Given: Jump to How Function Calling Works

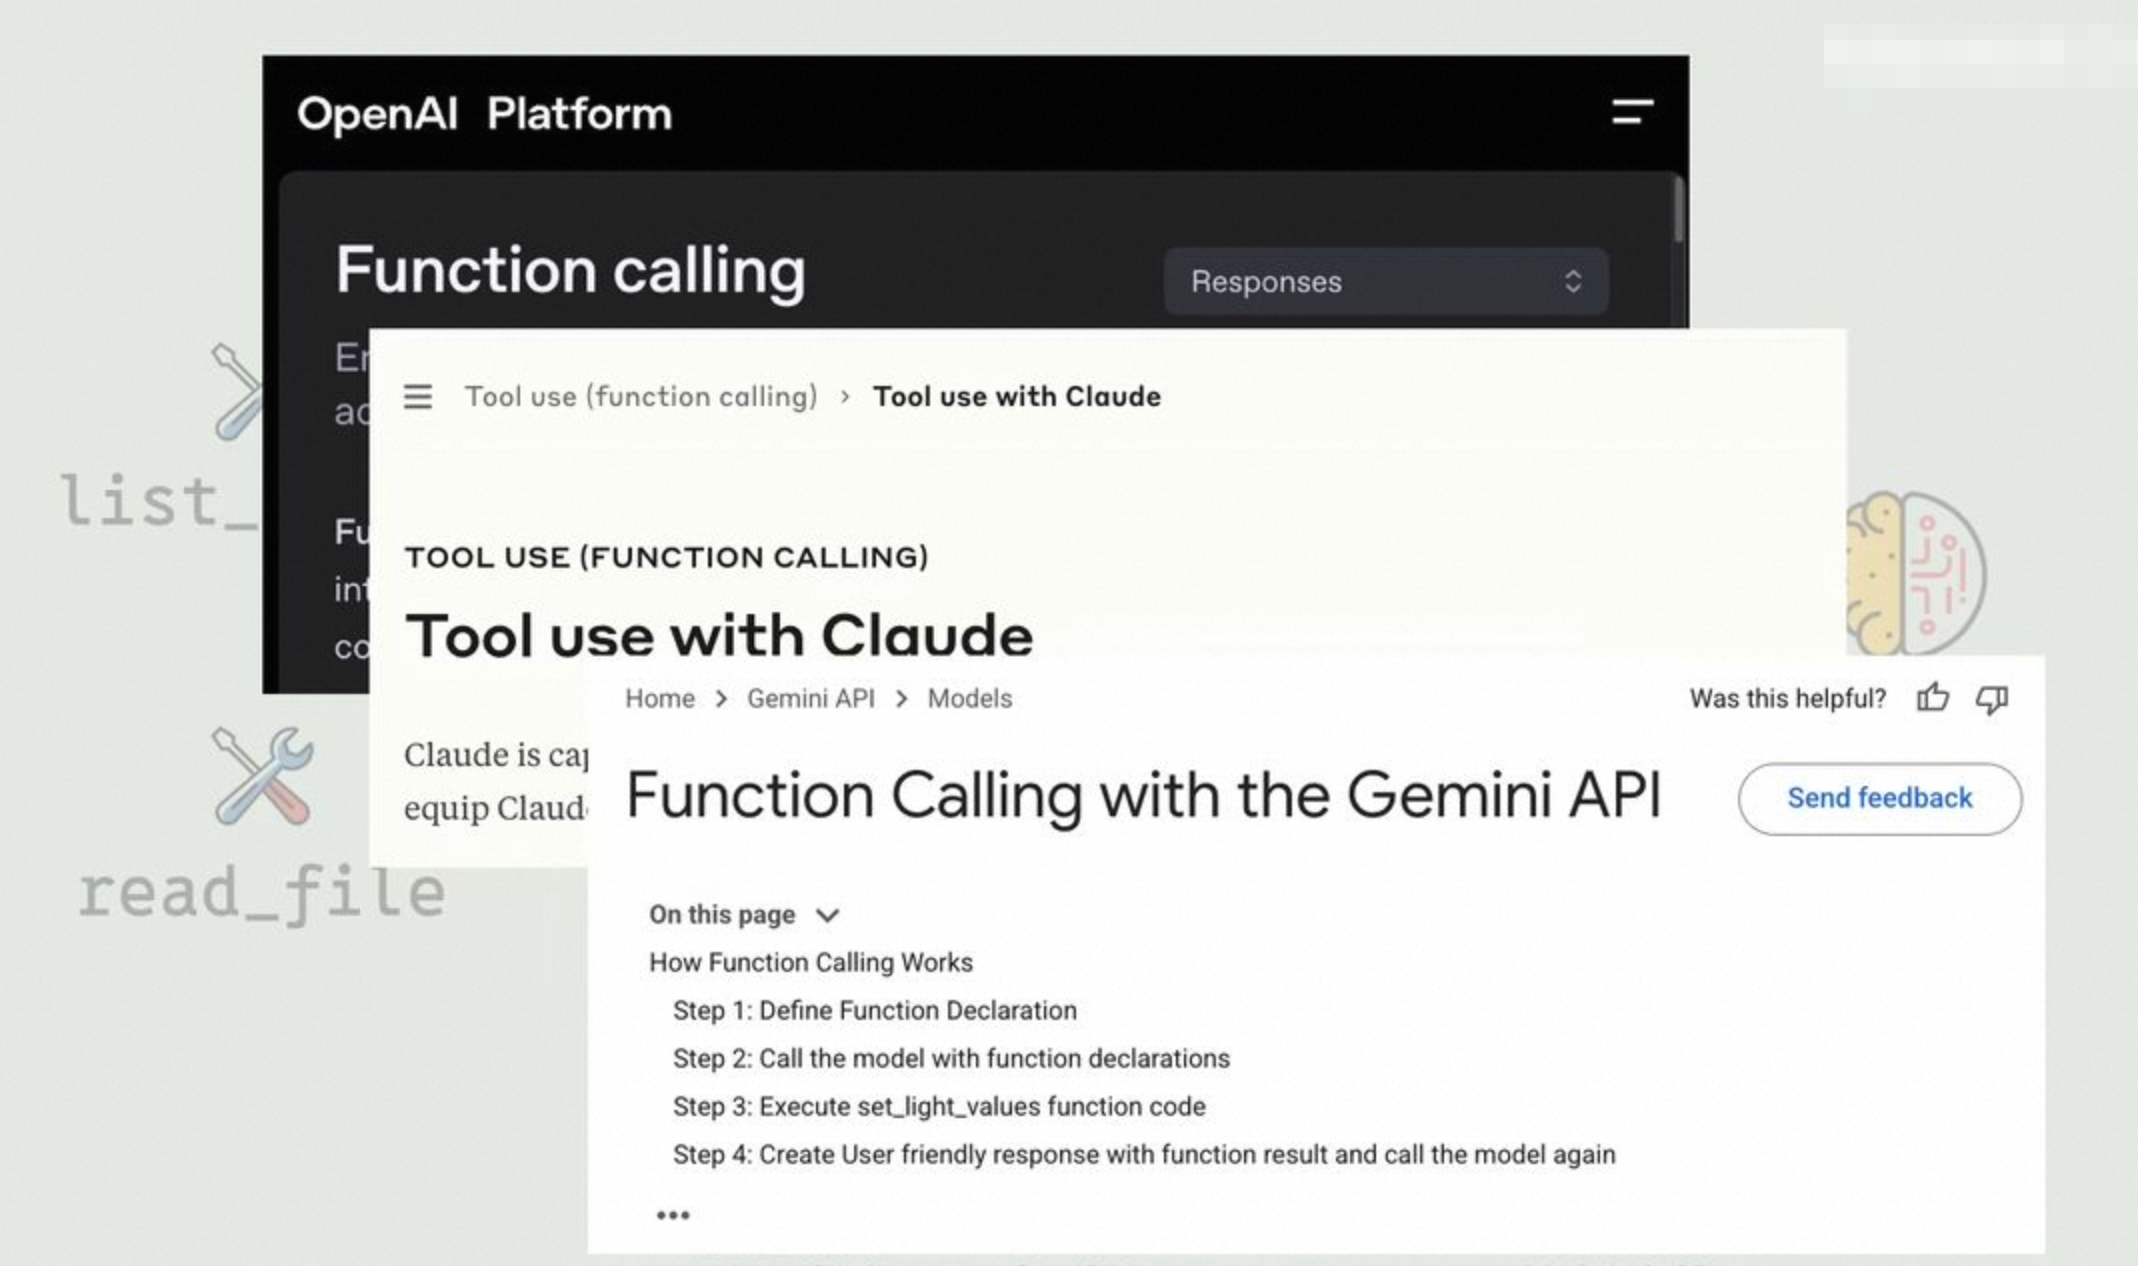Looking at the screenshot, I should click(x=811, y=962).
